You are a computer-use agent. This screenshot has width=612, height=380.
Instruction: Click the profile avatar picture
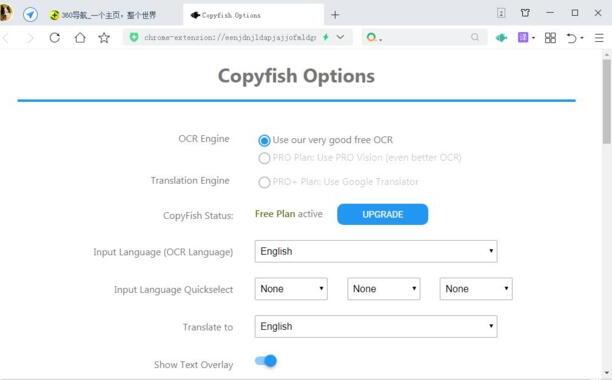(x=6, y=13)
